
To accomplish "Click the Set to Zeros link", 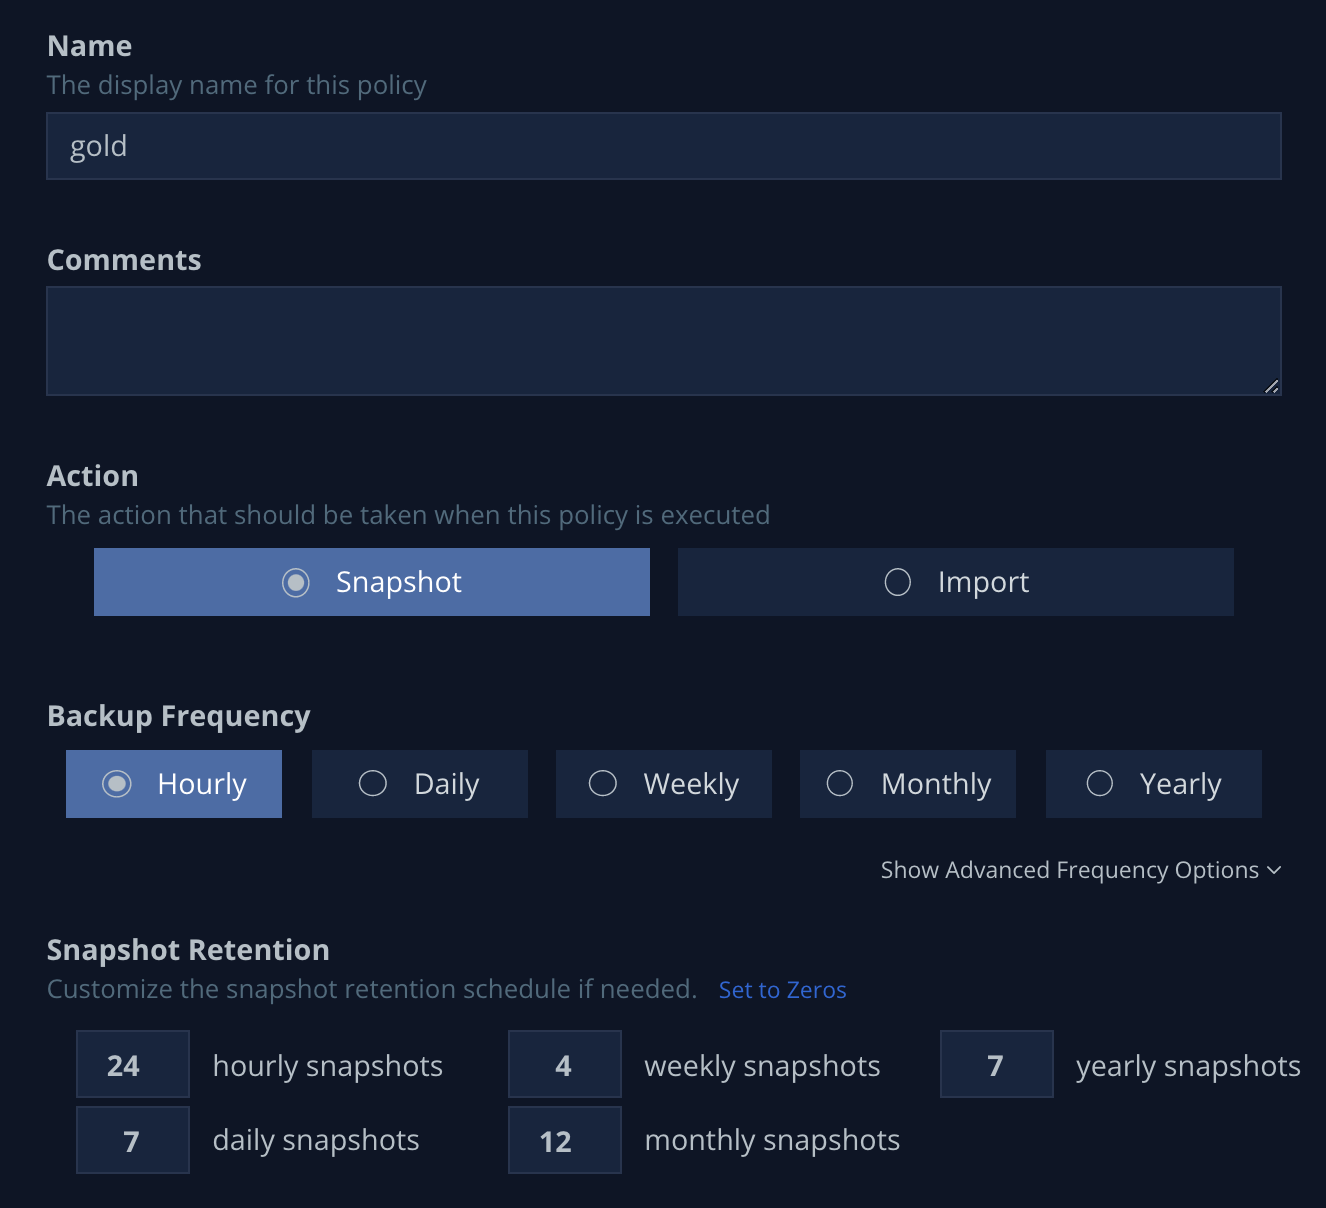I will click(783, 990).
